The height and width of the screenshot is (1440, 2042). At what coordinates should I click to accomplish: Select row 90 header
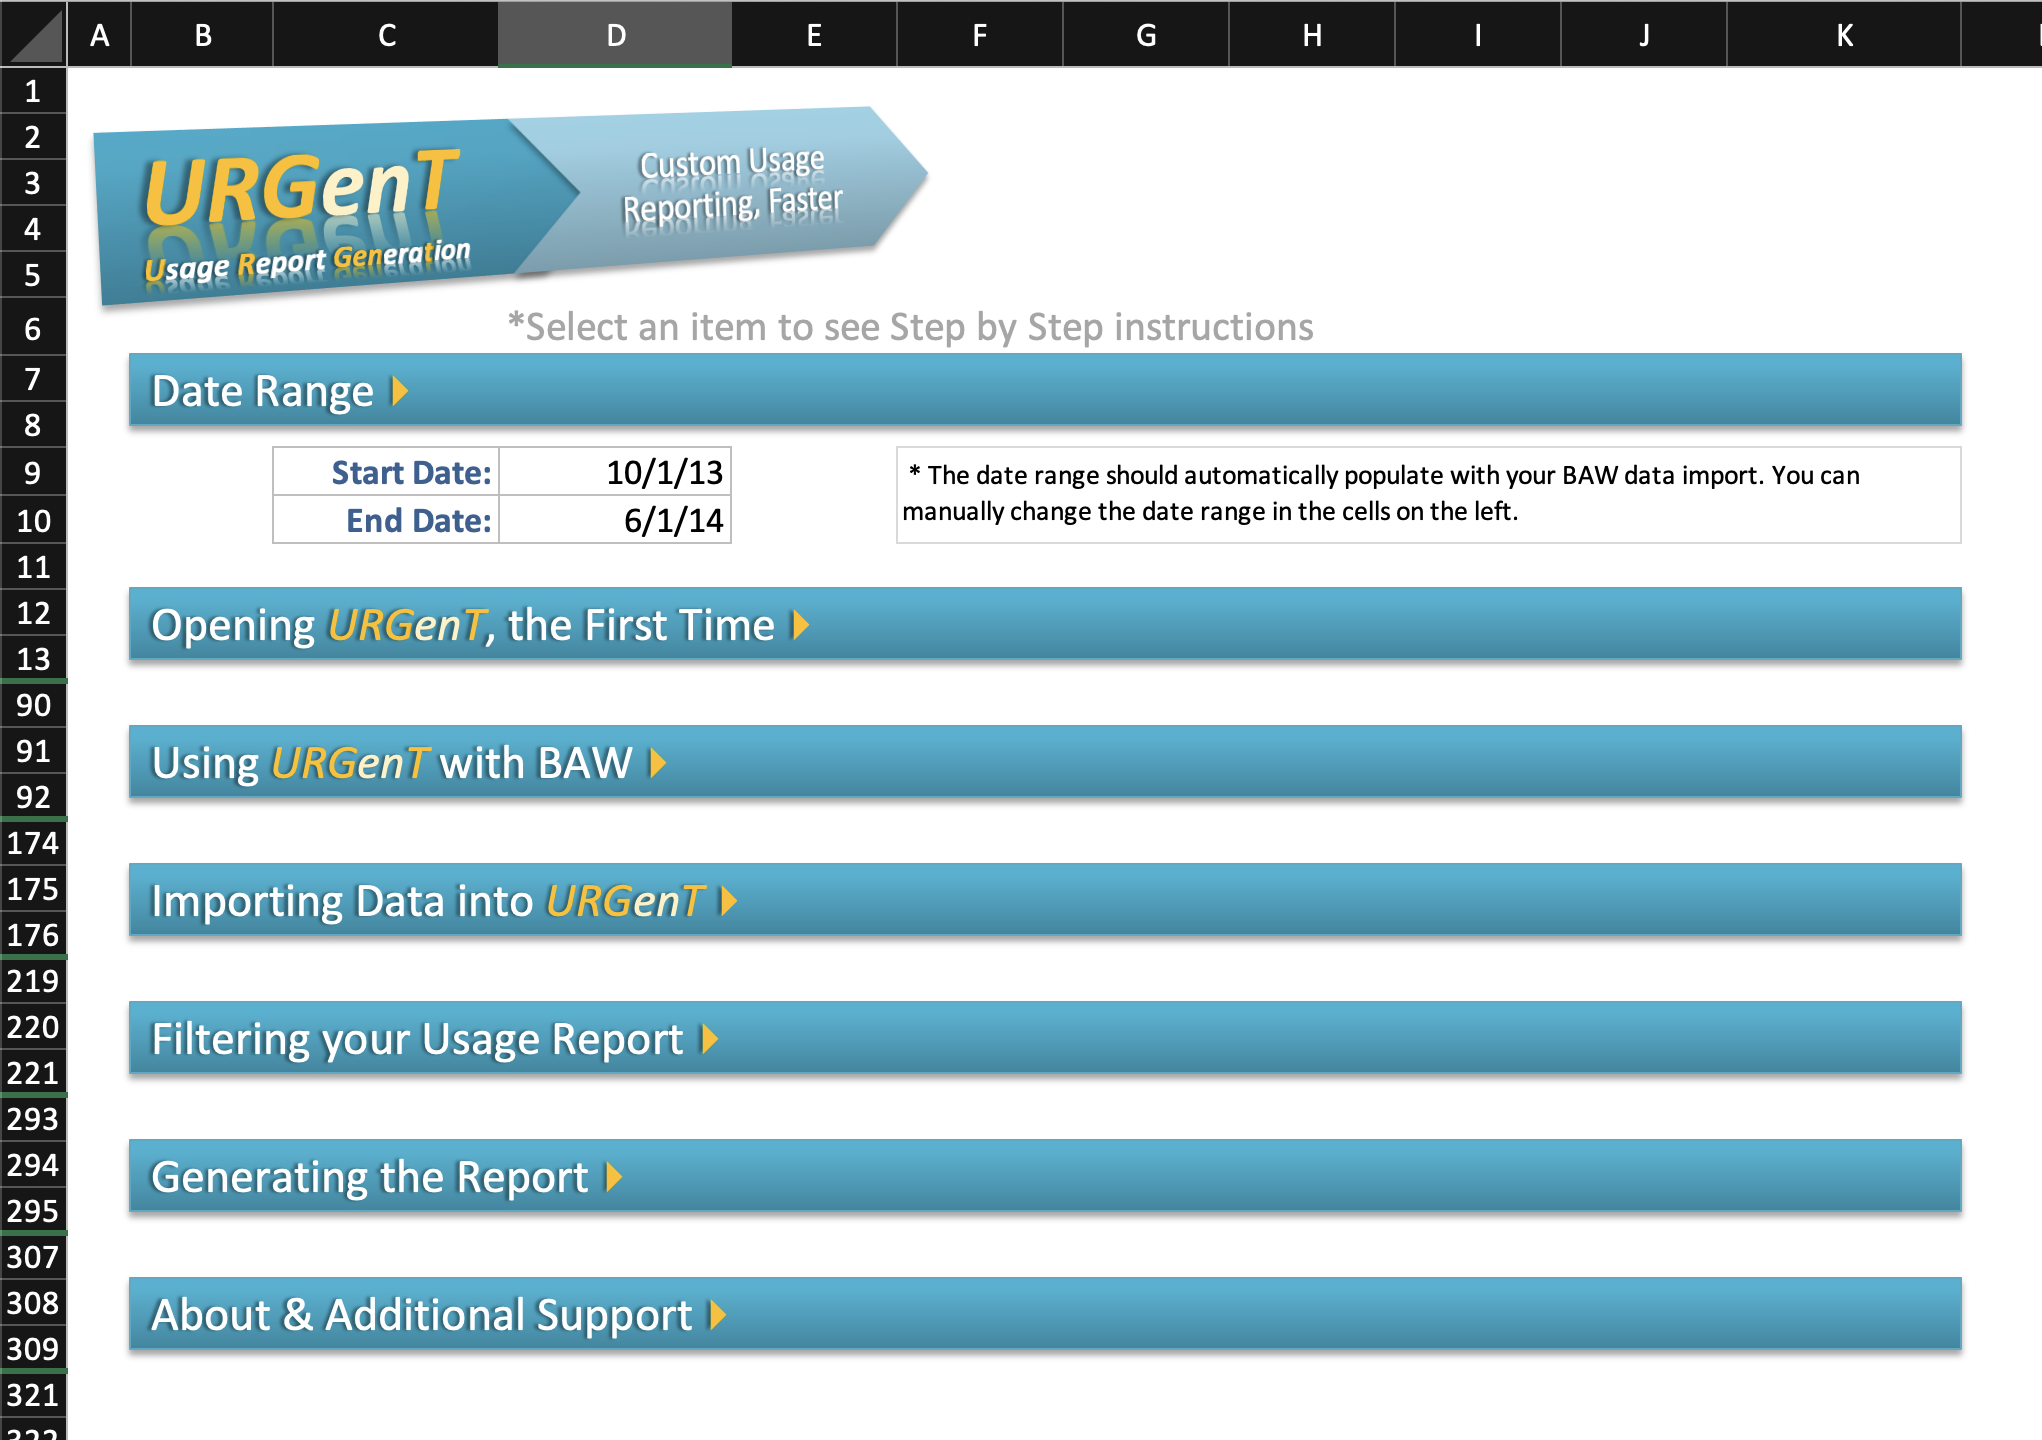pyautogui.click(x=32, y=705)
